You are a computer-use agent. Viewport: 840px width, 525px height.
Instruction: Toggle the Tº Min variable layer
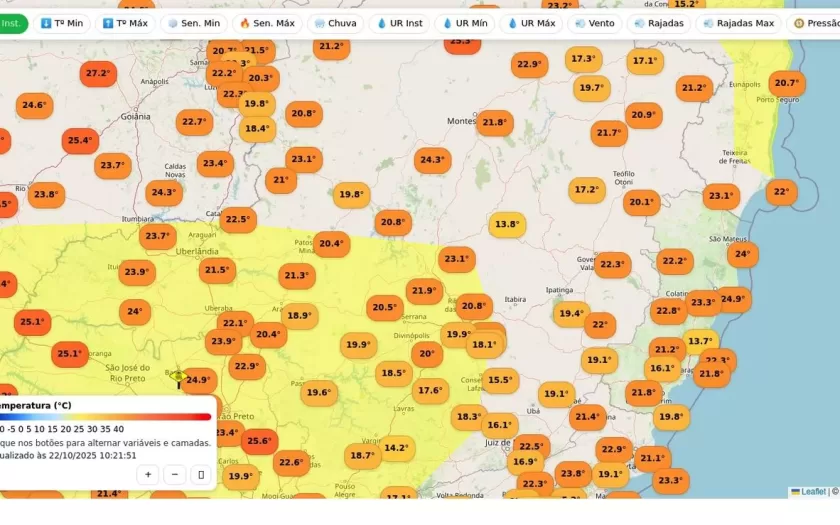pos(62,23)
